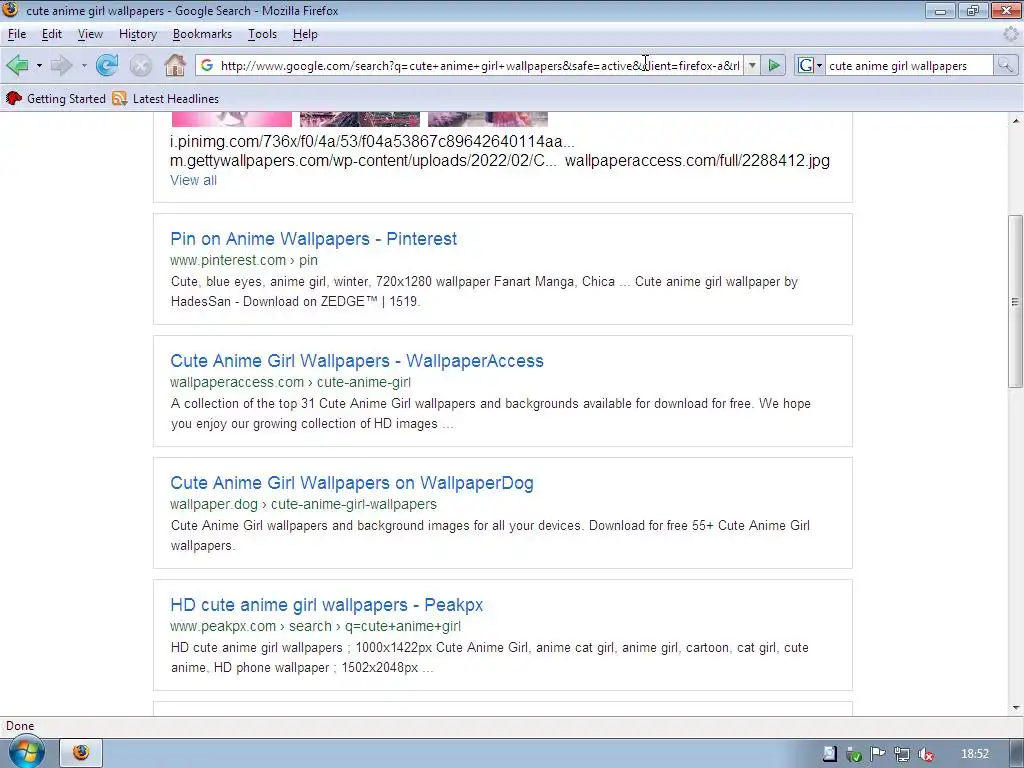Click the View all link
The image size is (1024, 768).
click(x=193, y=180)
